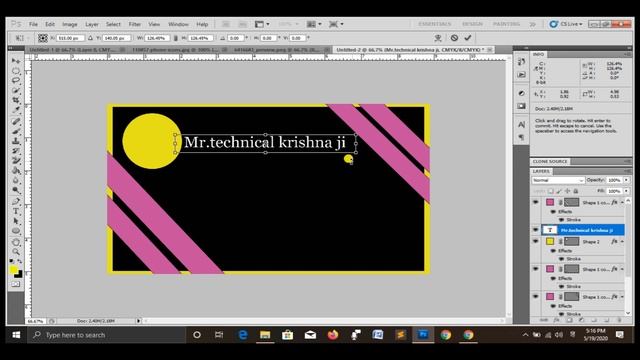This screenshot has width=640, height=360.
Task: Click the reference point location icon
Action: tap(43, 38)
